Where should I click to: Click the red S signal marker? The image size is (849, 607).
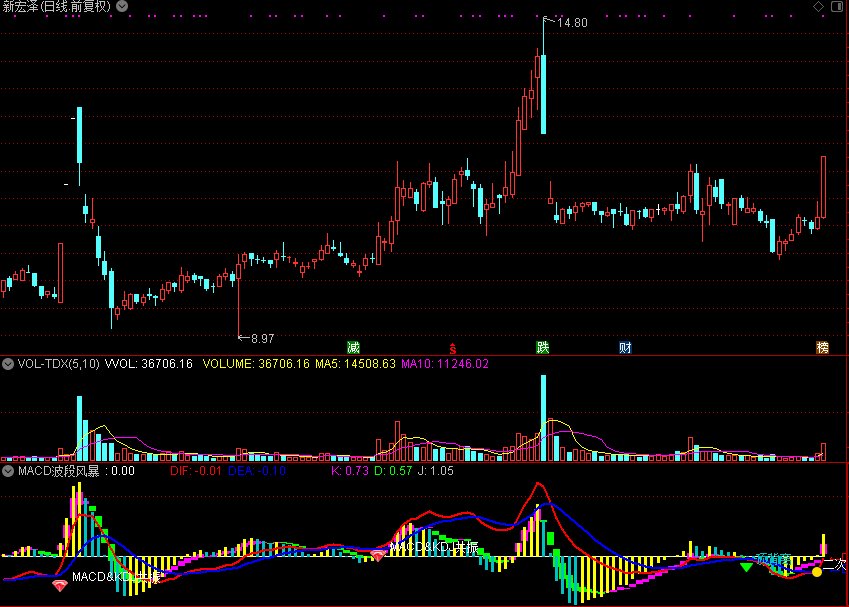point(453,349)
